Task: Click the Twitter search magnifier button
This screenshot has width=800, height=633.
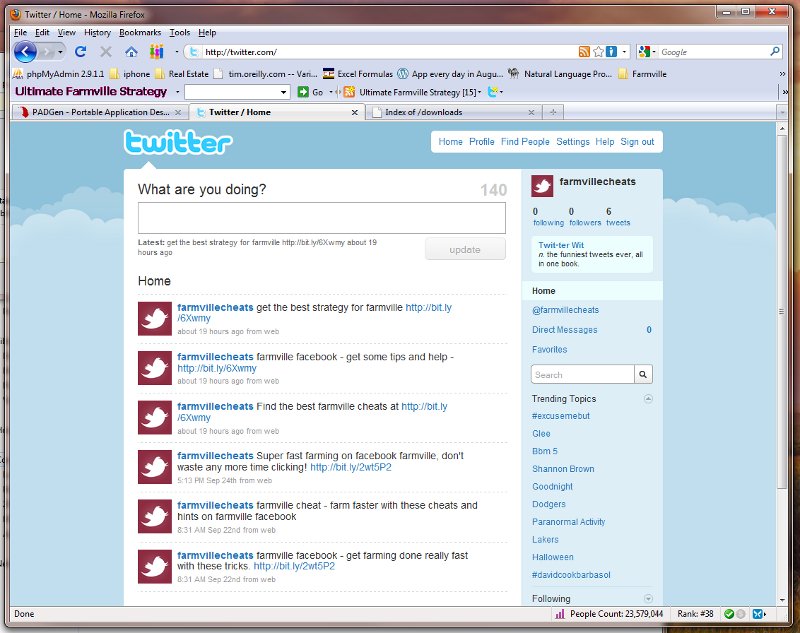Action: click(x=643, y=374)
